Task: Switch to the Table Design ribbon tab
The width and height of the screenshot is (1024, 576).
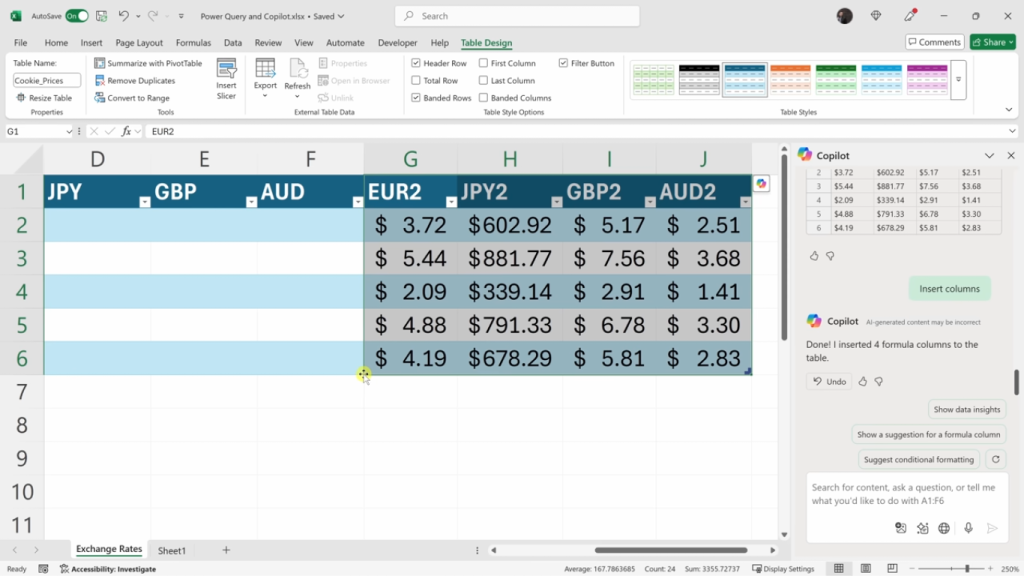Action: pos(486,42)
